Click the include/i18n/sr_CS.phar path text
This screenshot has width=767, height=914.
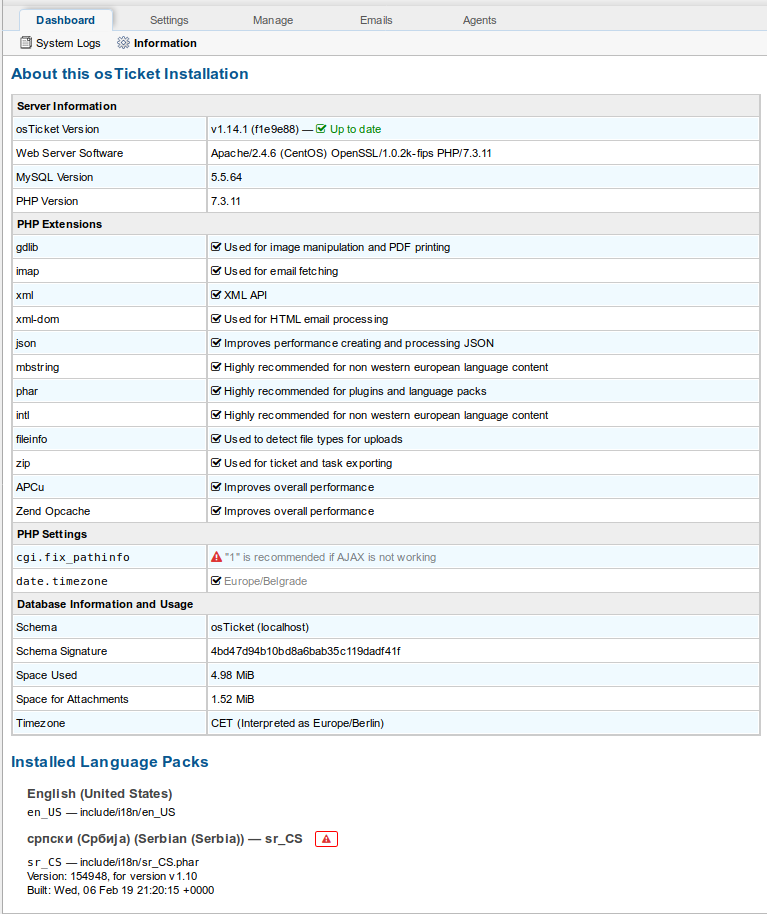tap(139, 862)
